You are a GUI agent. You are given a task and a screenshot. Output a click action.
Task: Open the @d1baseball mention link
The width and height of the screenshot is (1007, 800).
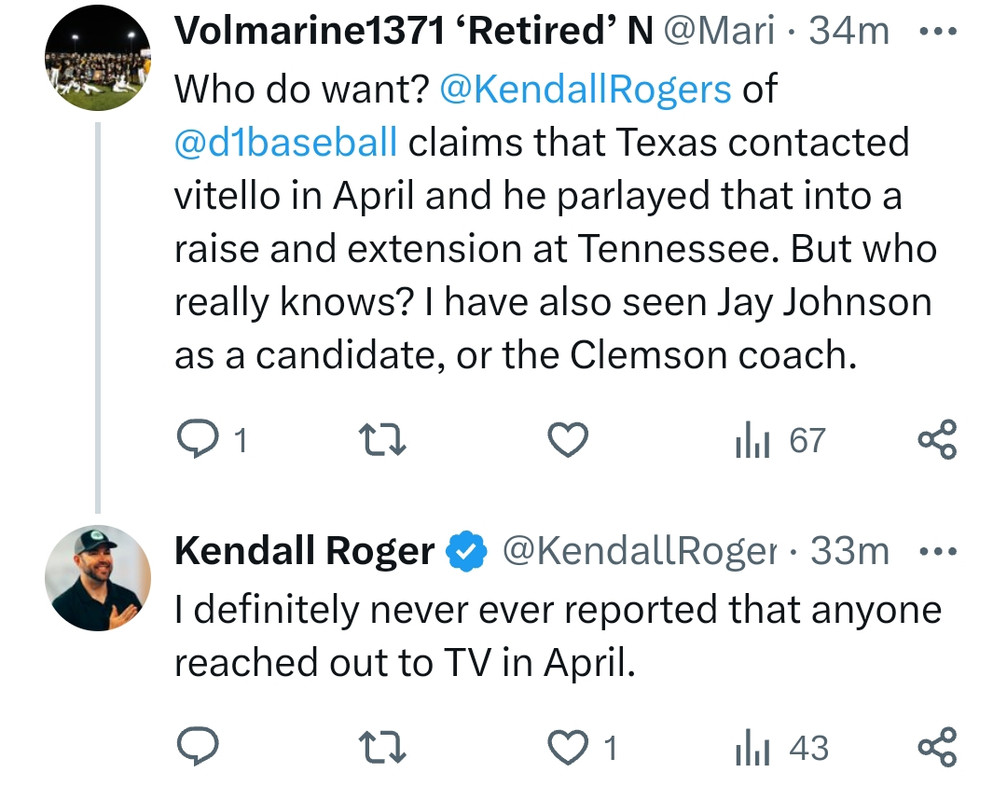tap(286, 142)
